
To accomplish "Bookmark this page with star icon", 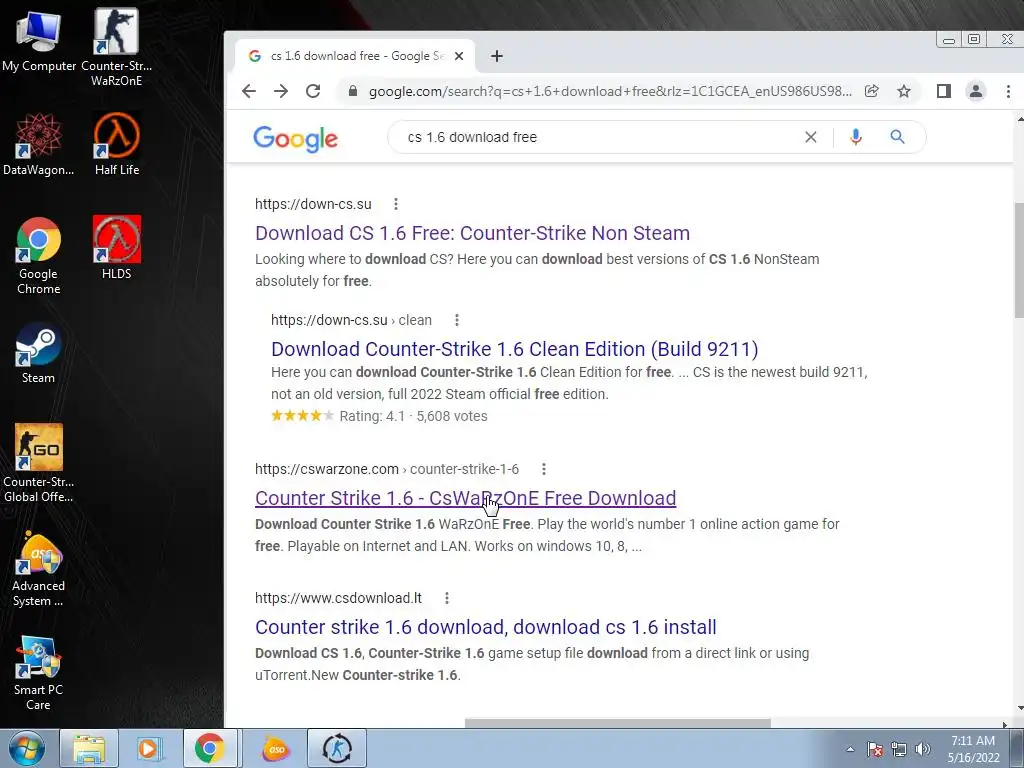I will click(x=904, y=91).
